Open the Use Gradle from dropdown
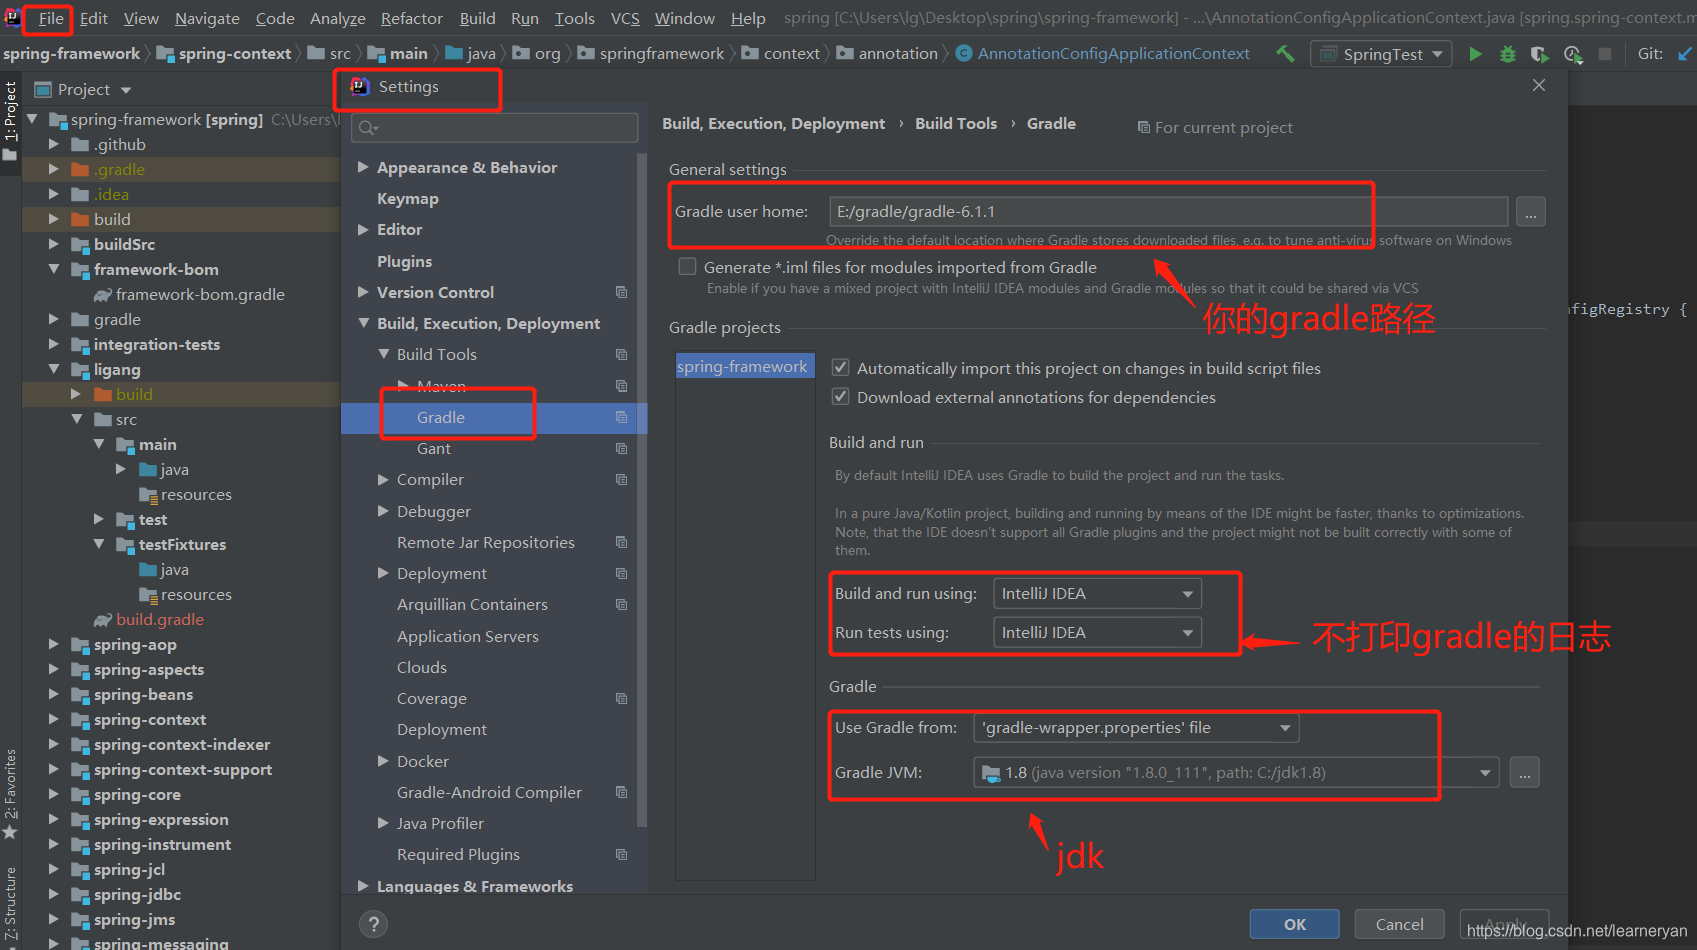The height and width of the screenshot is (950, 1697). click(1136, 728)
